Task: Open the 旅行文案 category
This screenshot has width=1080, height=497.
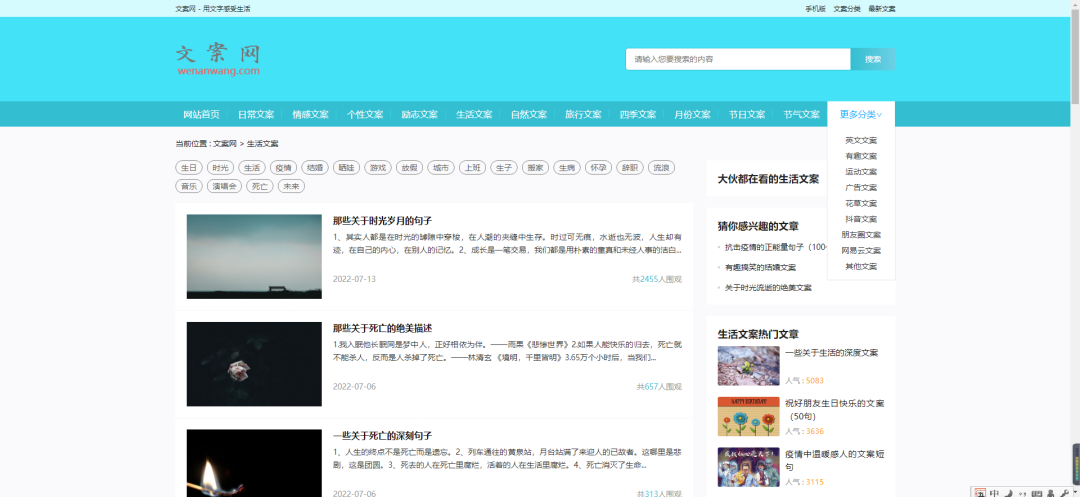Action: (583, 114)
